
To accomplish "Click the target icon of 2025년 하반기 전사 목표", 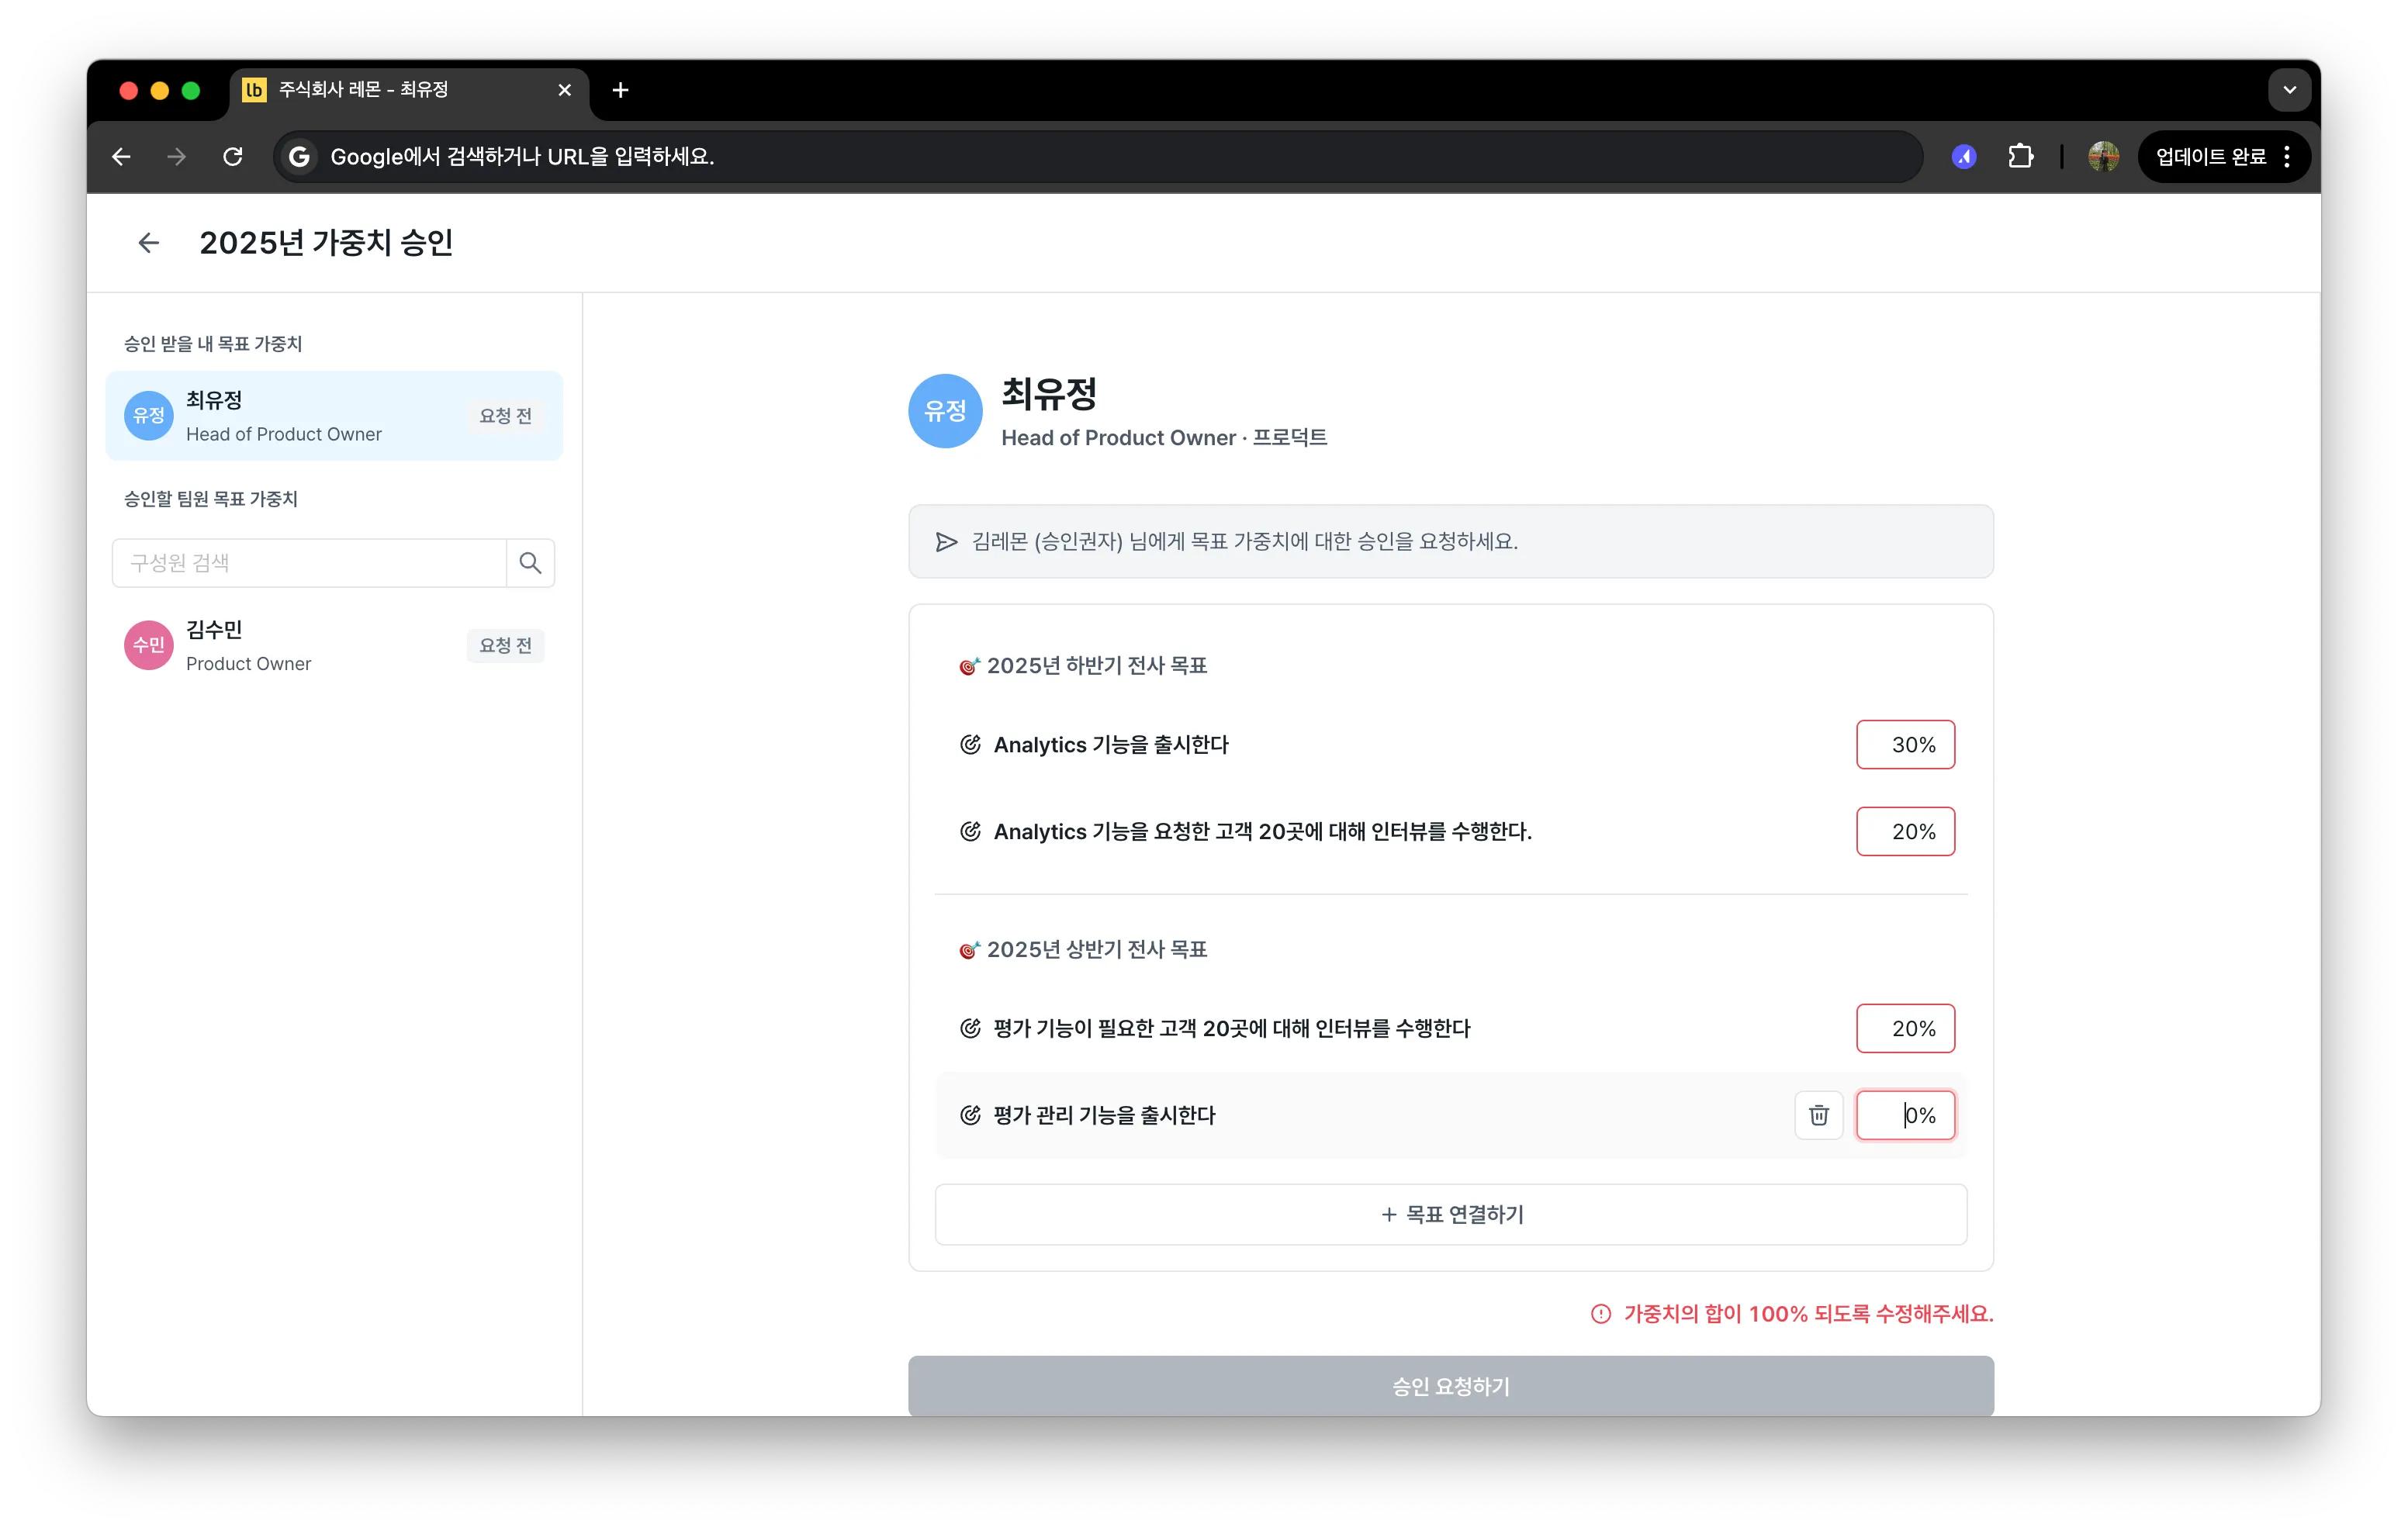I will 969,666.
